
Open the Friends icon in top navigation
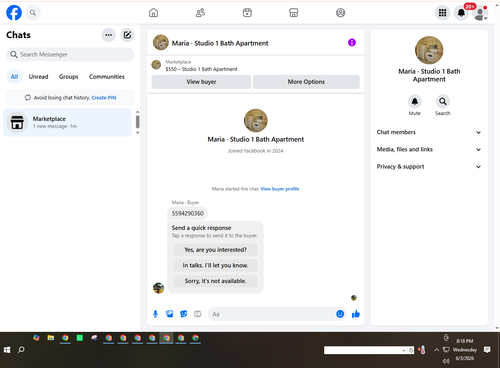coord(200,13)
